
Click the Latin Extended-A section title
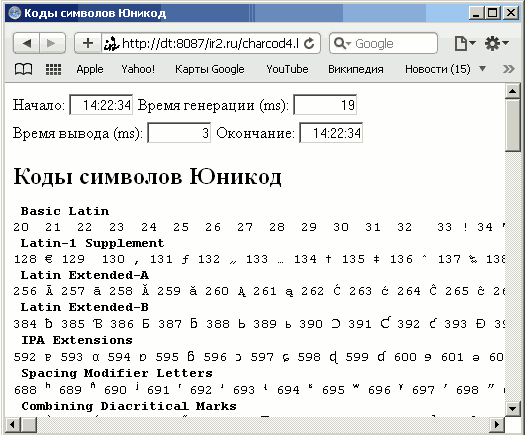pyautogui.click(x=85, y=275)
